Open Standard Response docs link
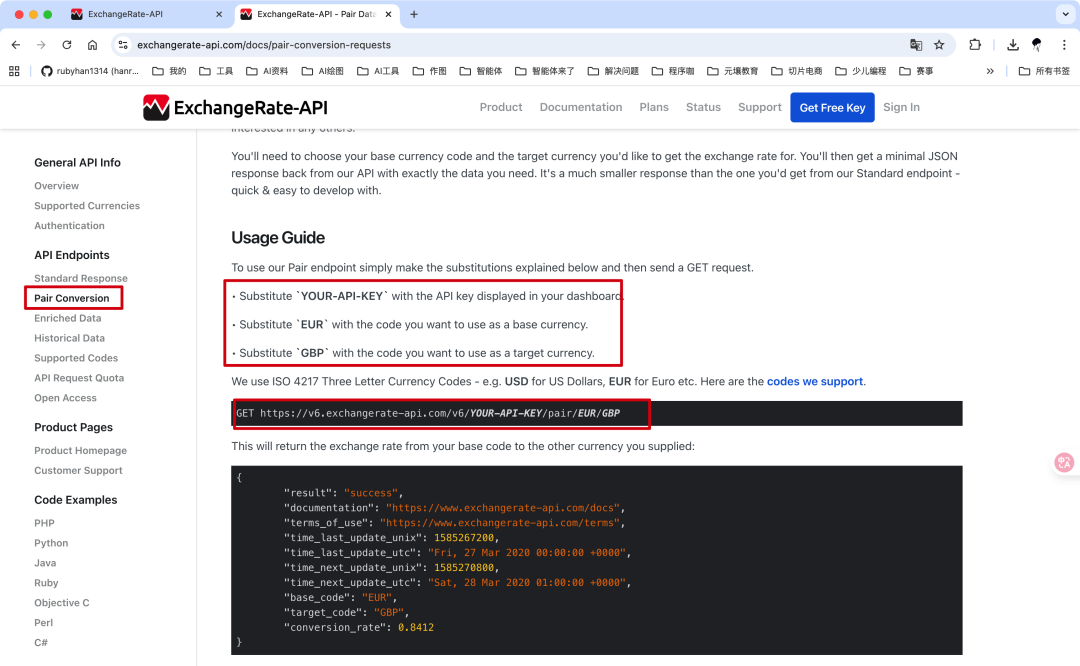 pyautogui.click(x=81, y=278)
